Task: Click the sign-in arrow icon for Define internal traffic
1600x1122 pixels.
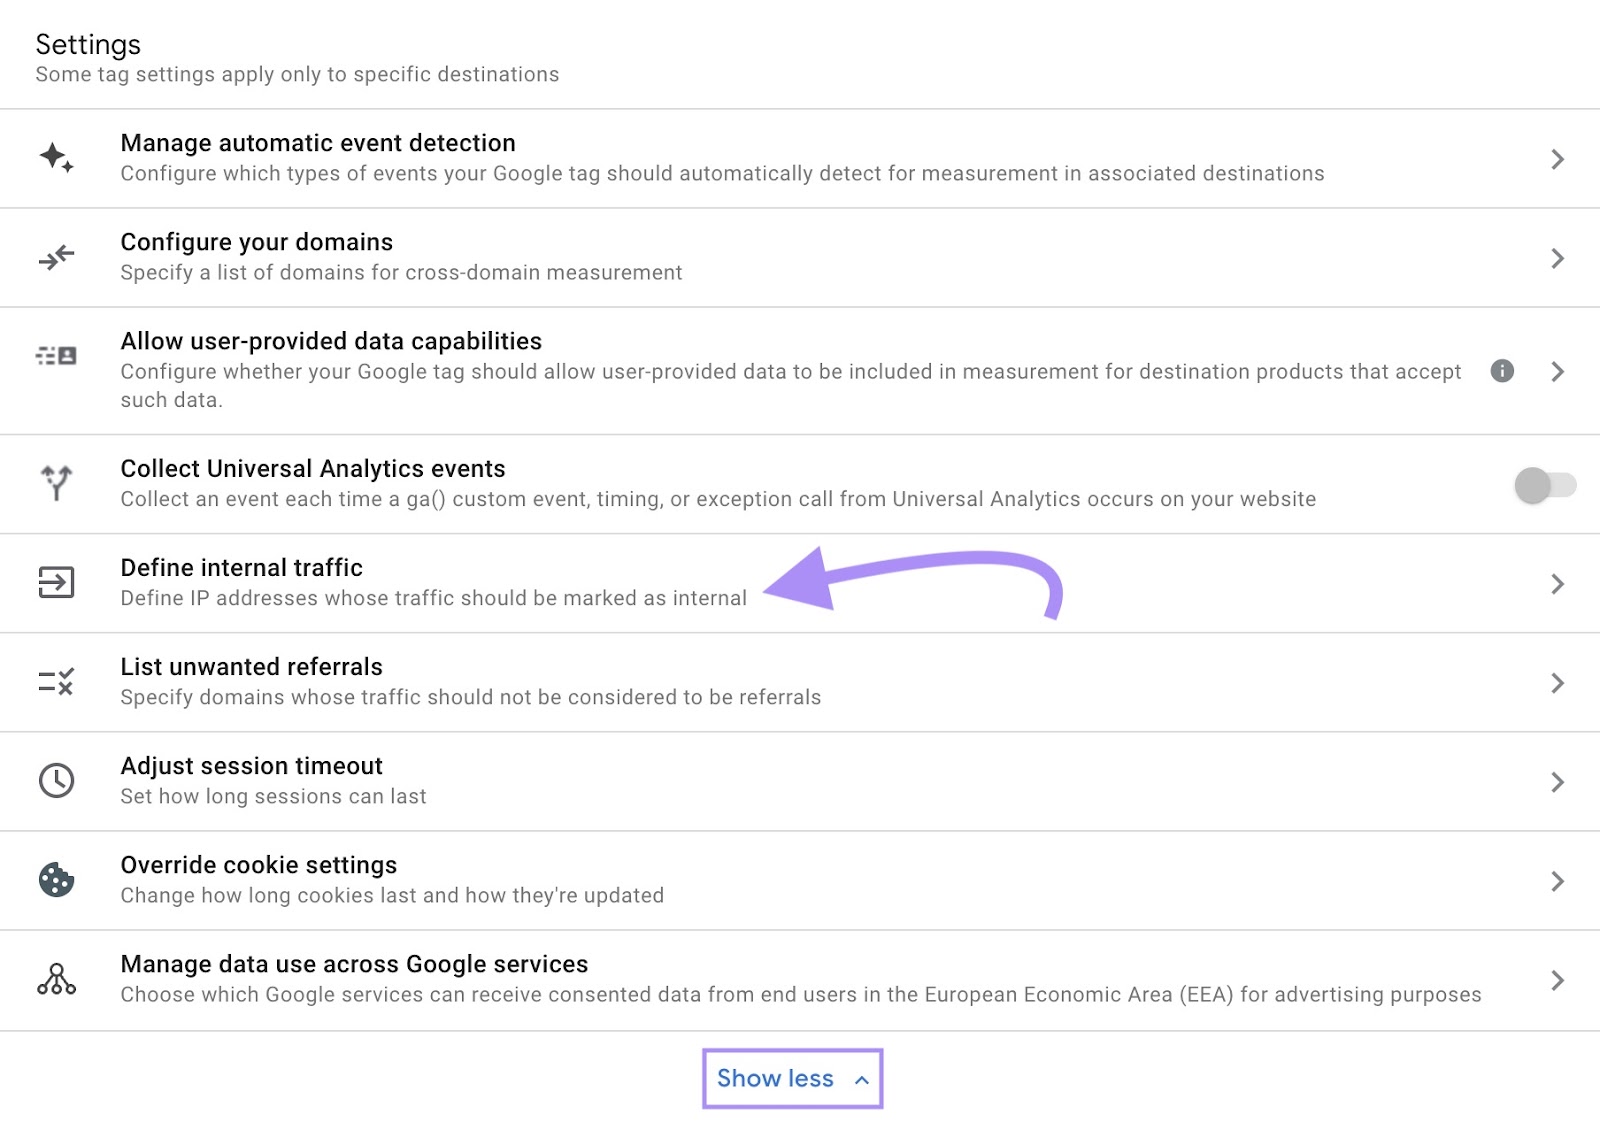Action: 55,582
